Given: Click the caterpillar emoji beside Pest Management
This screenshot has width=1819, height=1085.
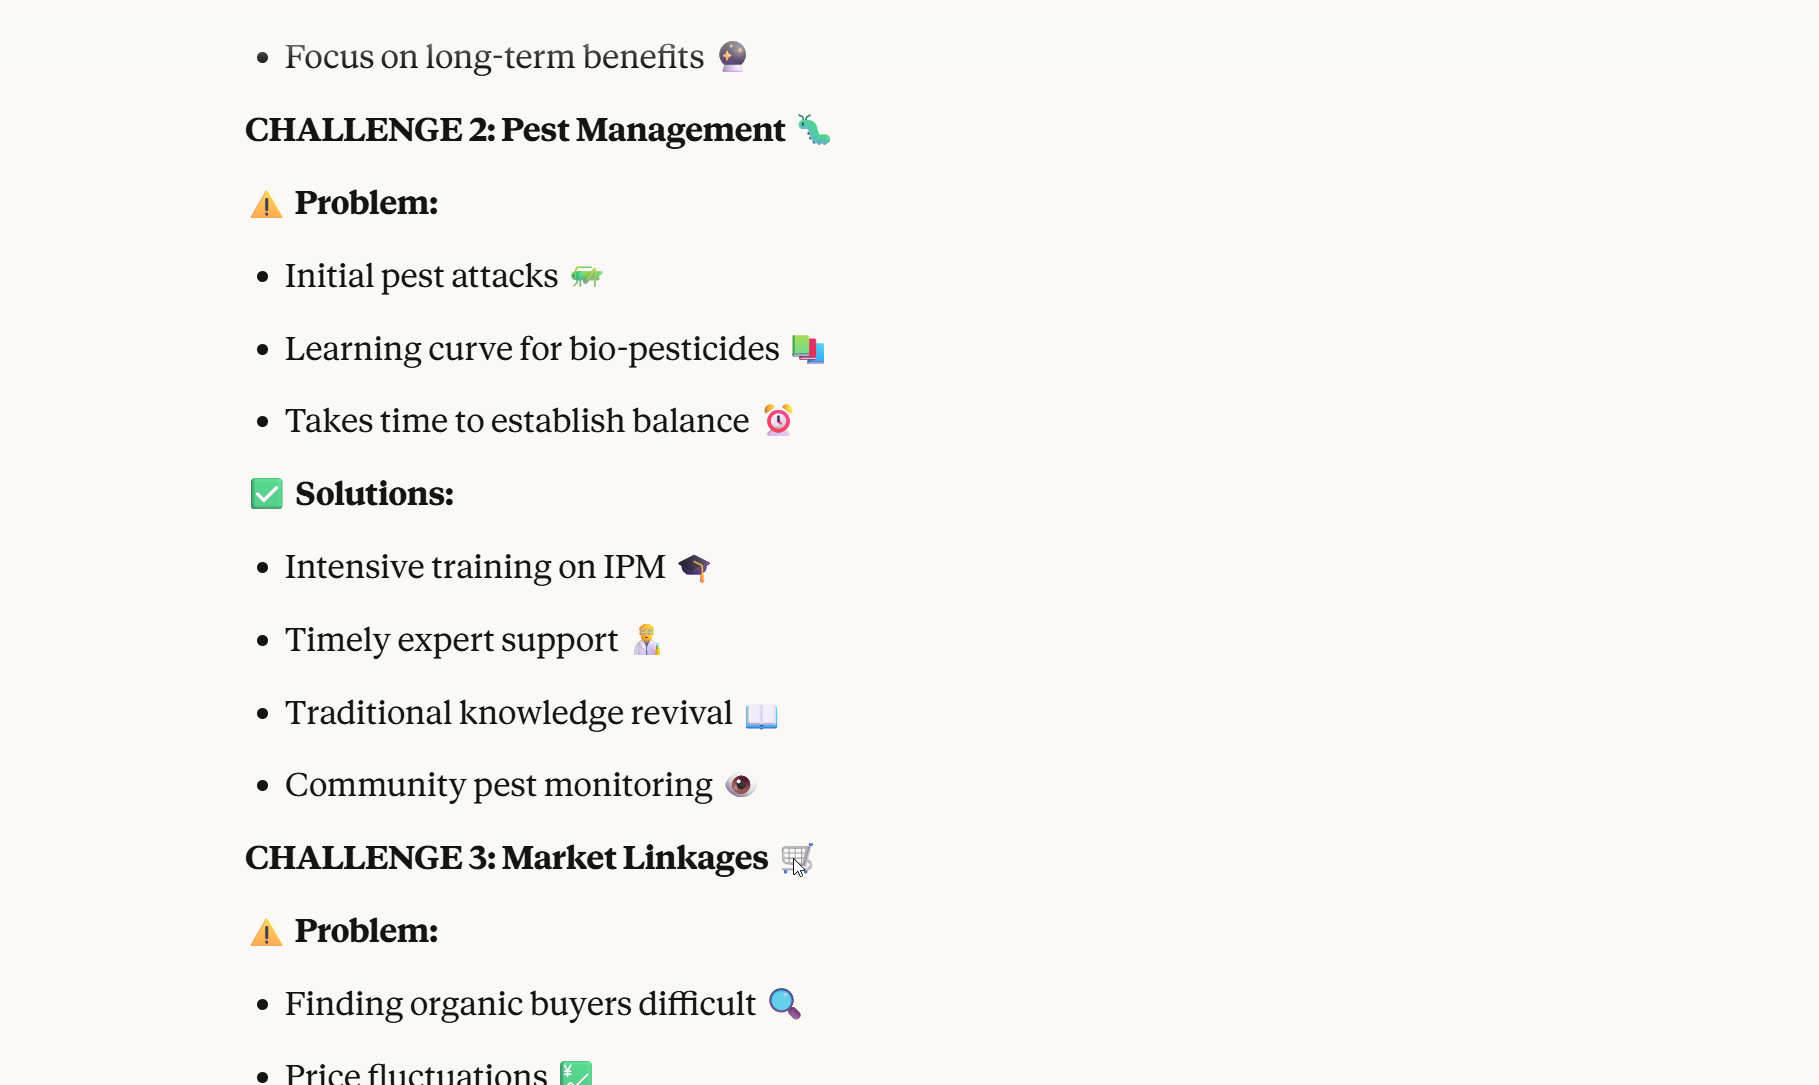Looking at the screenshot, I should coord(813,130).
